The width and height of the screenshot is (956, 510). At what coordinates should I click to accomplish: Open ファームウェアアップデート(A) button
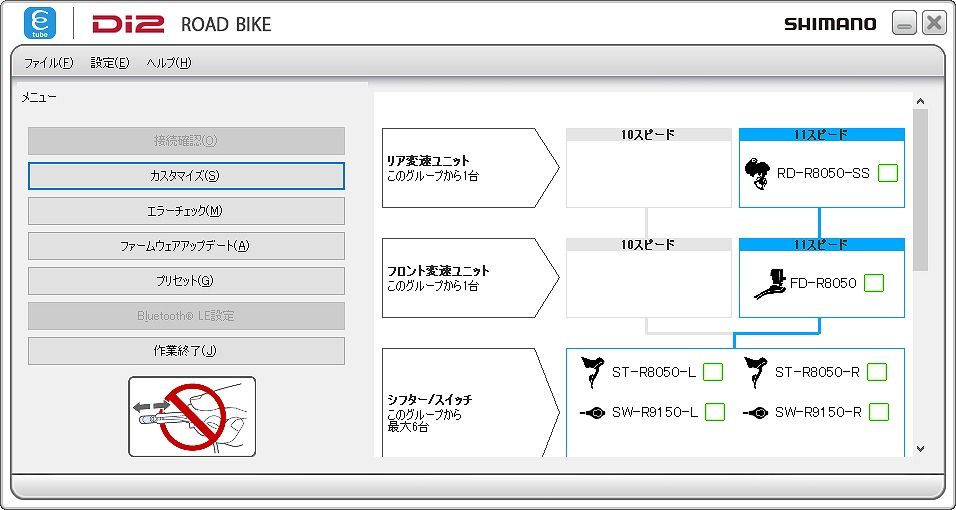[x=186, y=246]
